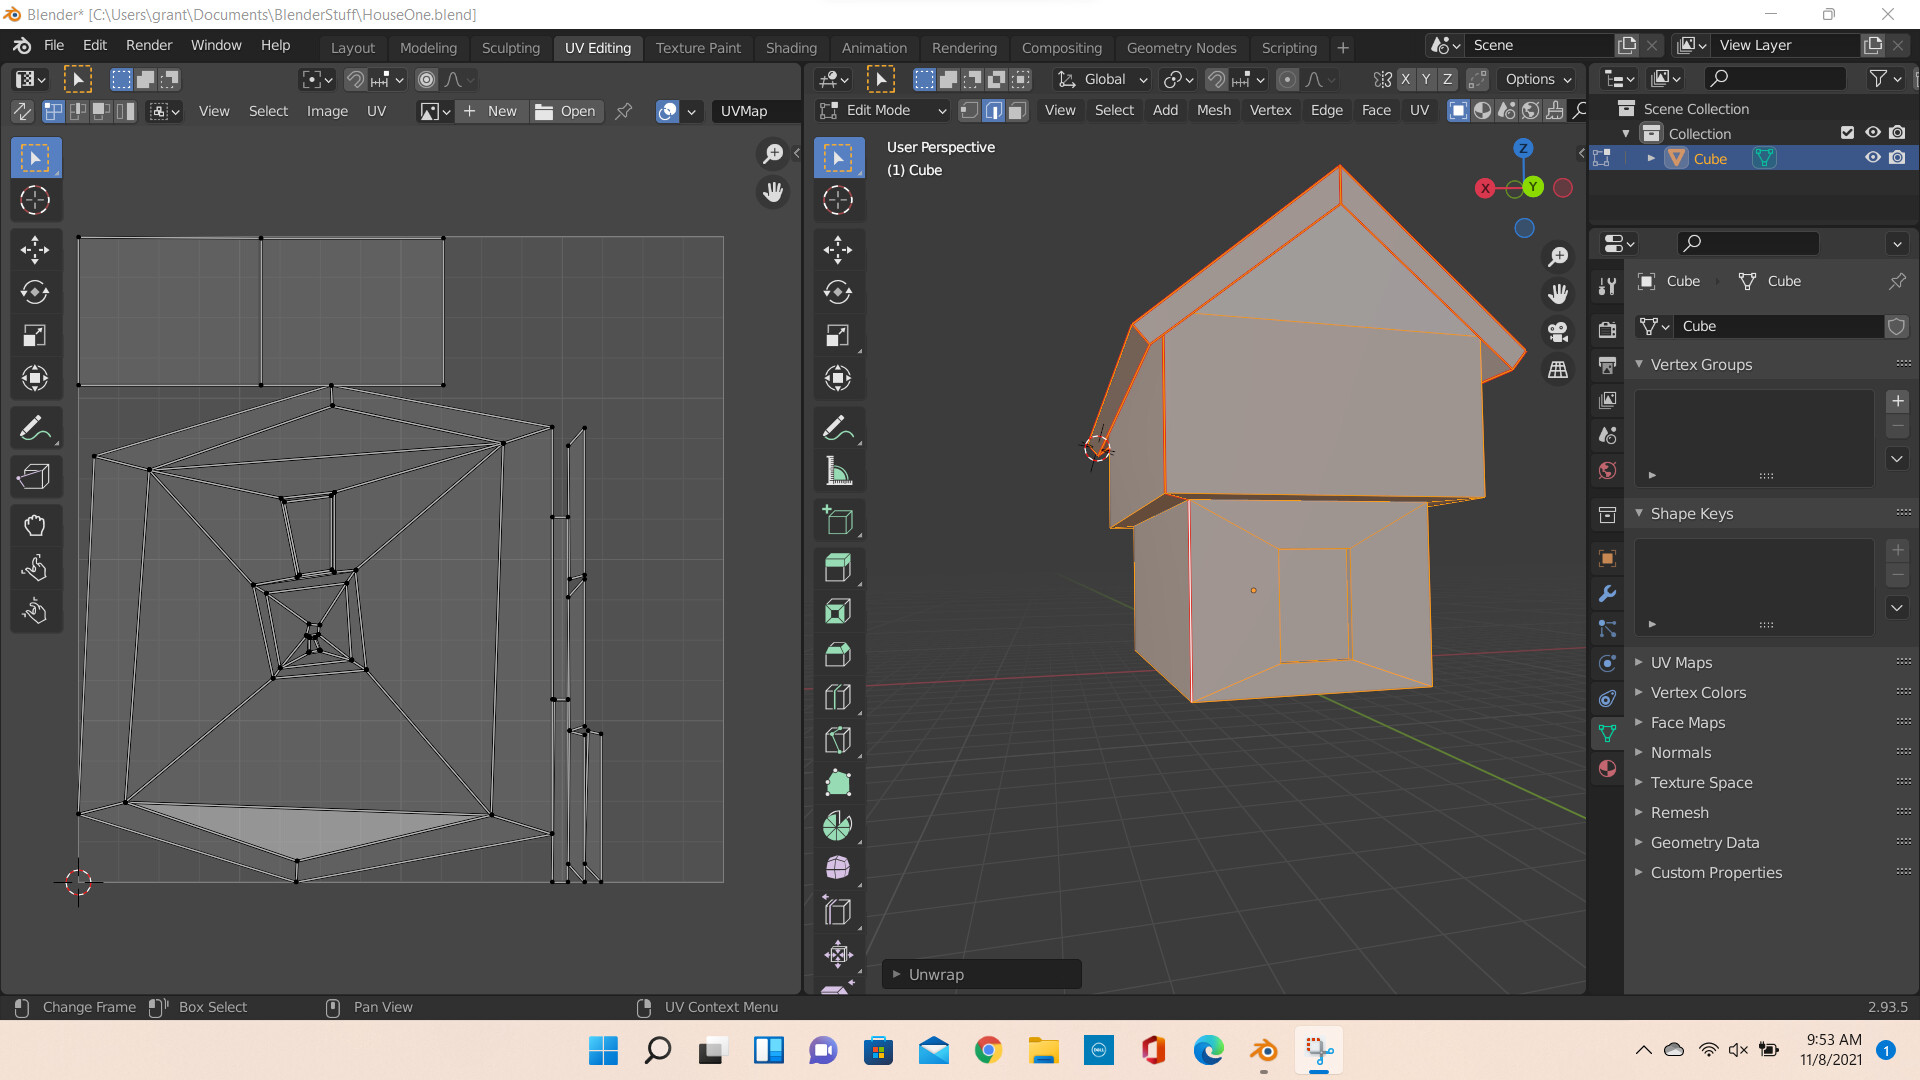Open the Global transform orientation dropdown
The height and width of the screenshot is (1080, 1920).
(x=1100, y=79)
